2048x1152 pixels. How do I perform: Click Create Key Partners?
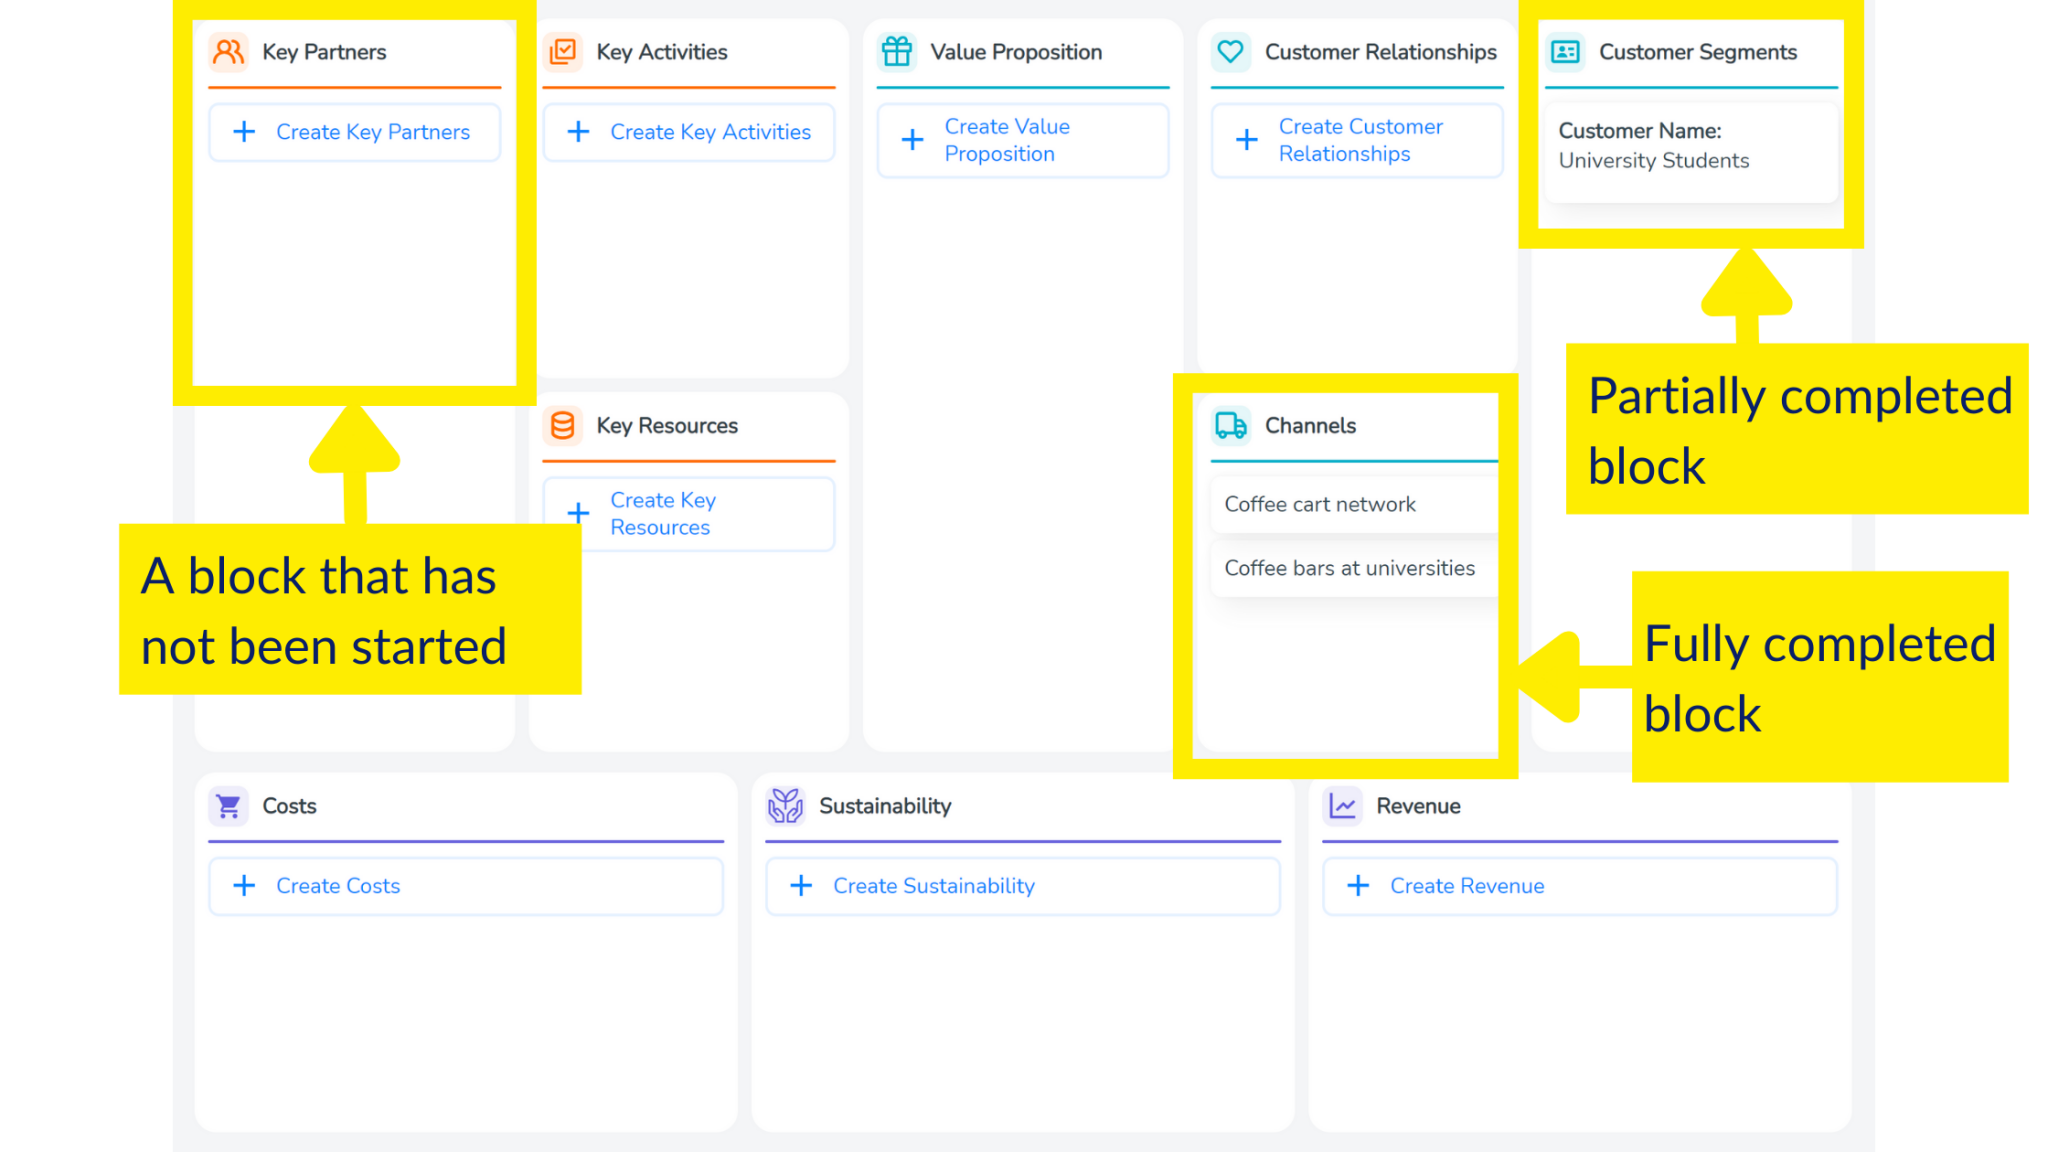(x=354, y=131)
